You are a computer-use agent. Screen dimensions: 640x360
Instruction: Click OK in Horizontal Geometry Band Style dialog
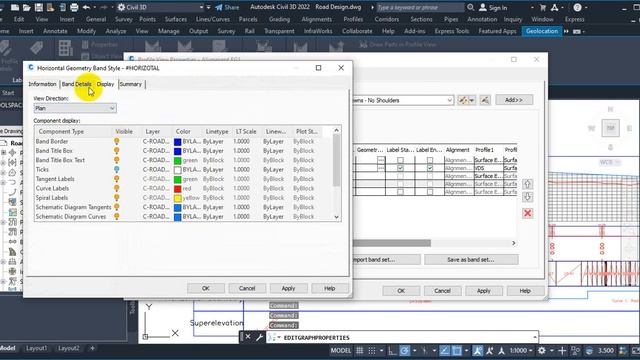(206, 288)
